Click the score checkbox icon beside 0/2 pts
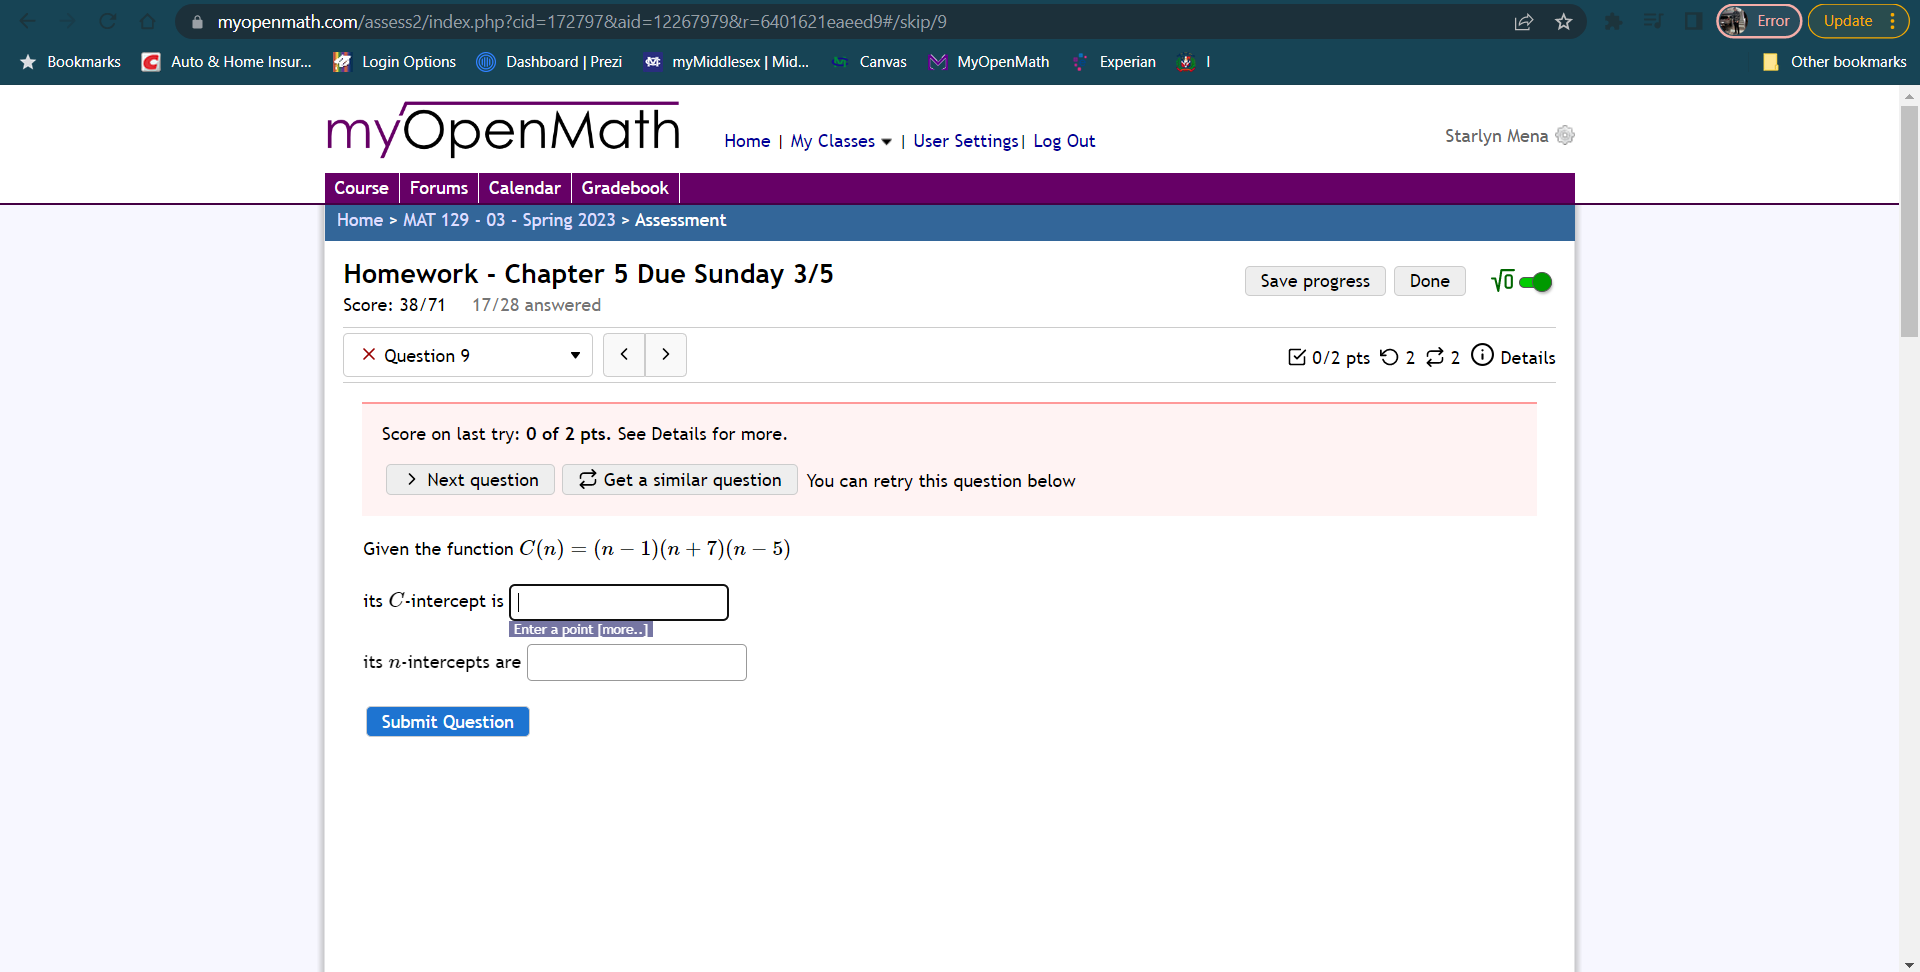 point(1298,357)
